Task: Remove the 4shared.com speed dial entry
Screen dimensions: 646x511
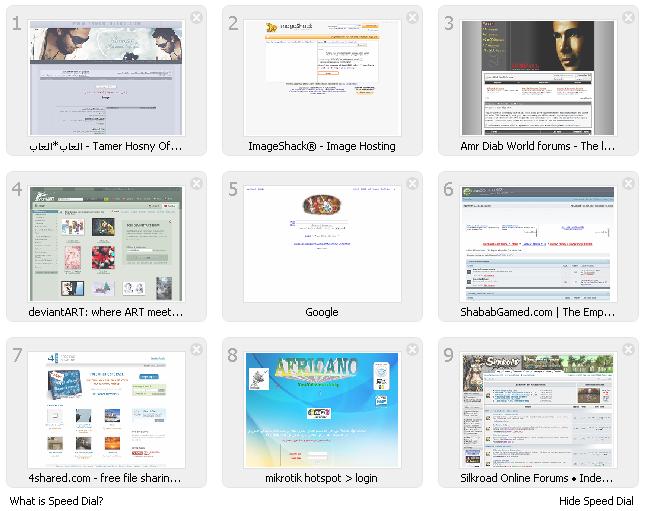Action: coord(196,350)
